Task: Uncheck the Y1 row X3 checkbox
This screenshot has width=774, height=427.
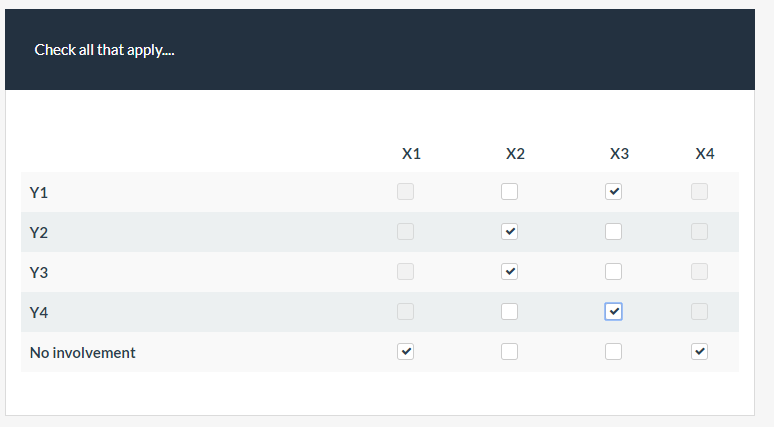Action: (x=614, y=192)
